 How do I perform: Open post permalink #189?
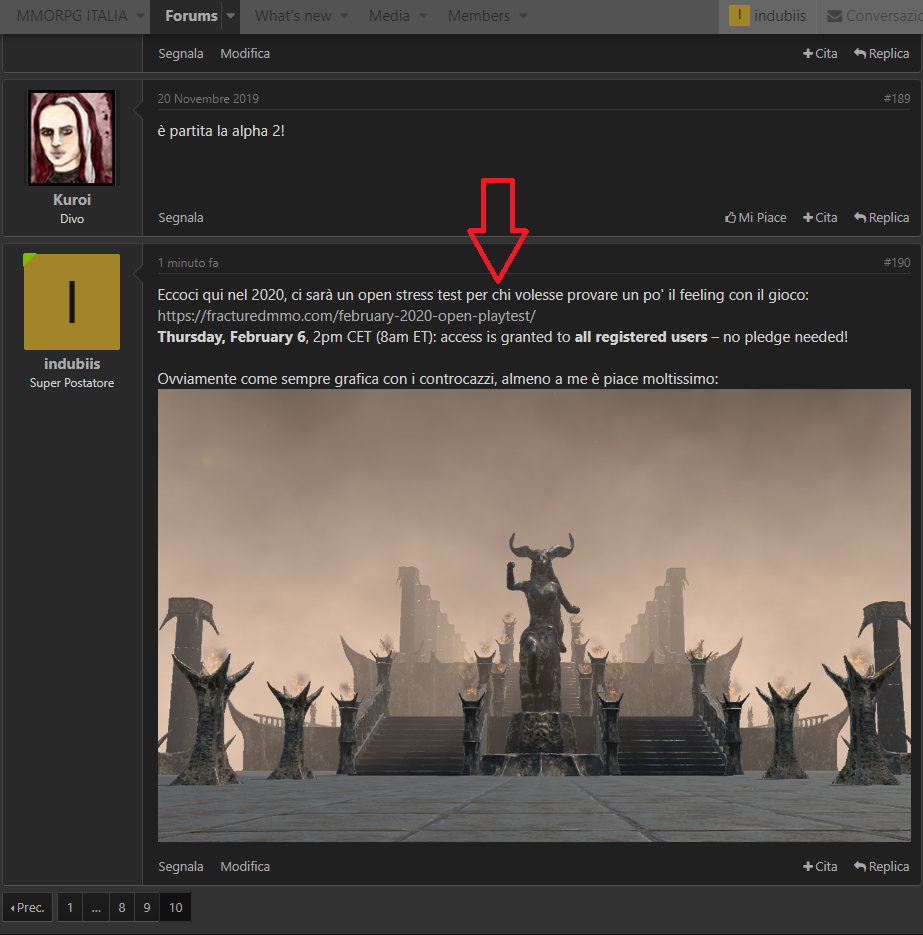point(897,99)
